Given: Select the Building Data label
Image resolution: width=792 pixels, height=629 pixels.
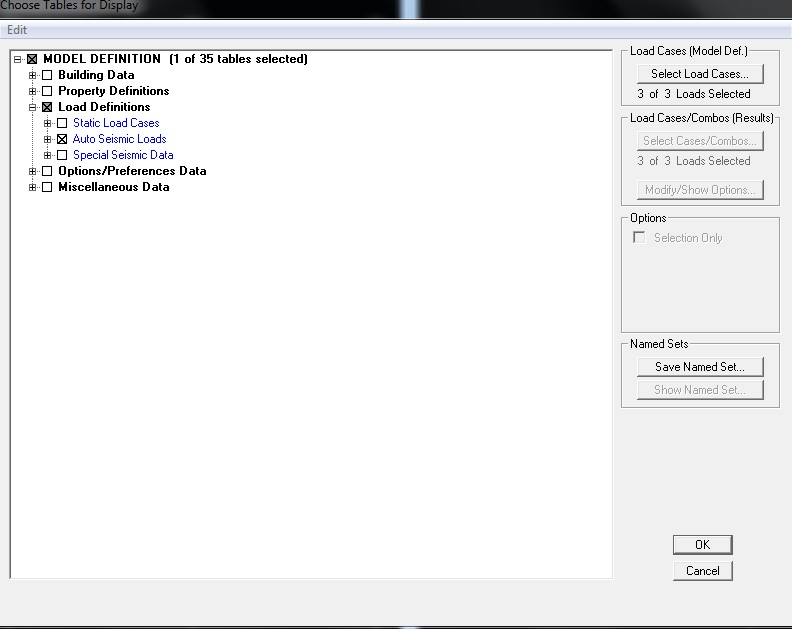Looking at the screenshot, I should click(96, 75).
